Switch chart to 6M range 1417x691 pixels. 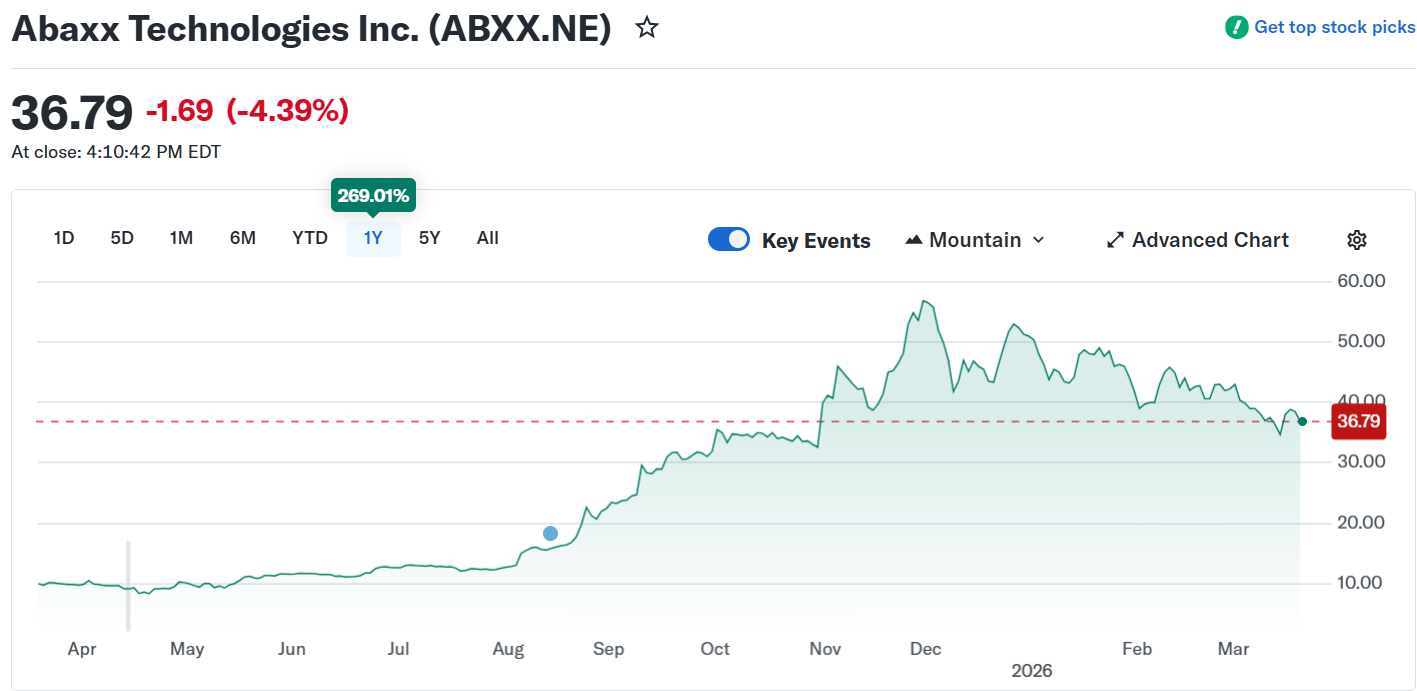click(x=243, y=238)
